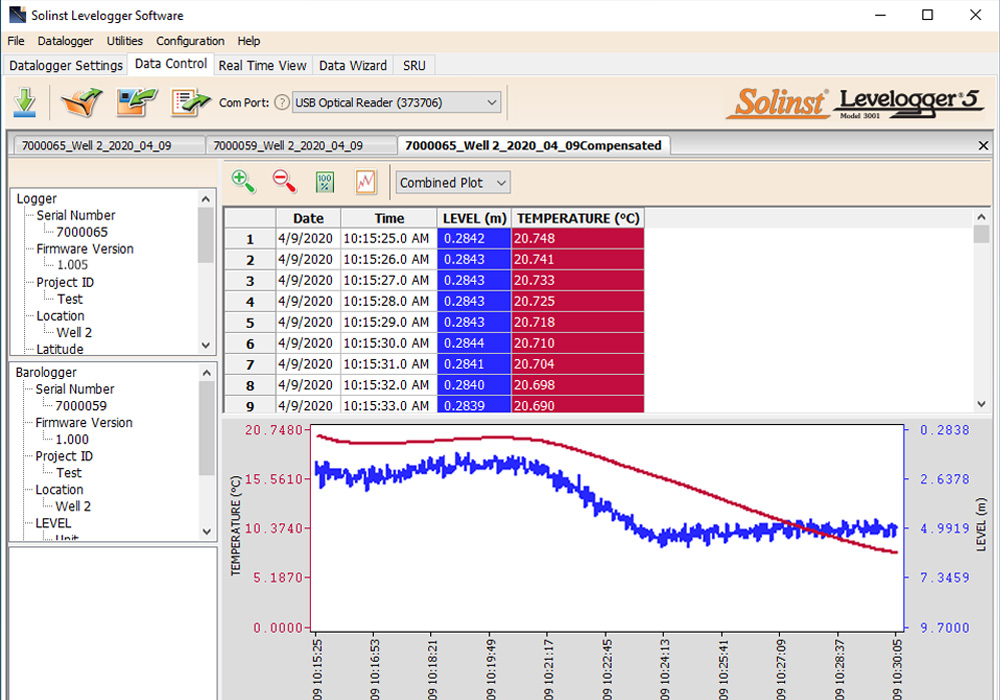
Task: Save the current data file
Action: 135,101
